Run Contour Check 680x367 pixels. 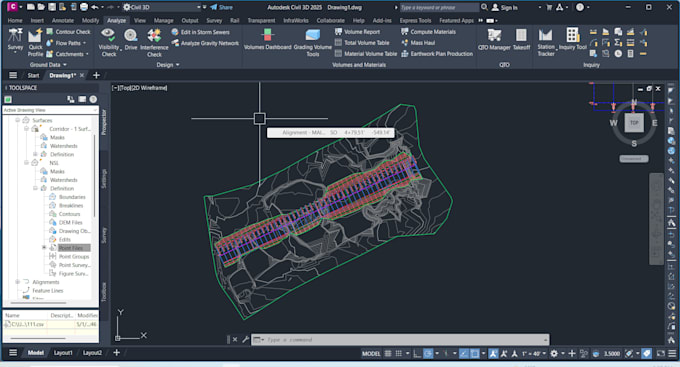pos(68,32)
